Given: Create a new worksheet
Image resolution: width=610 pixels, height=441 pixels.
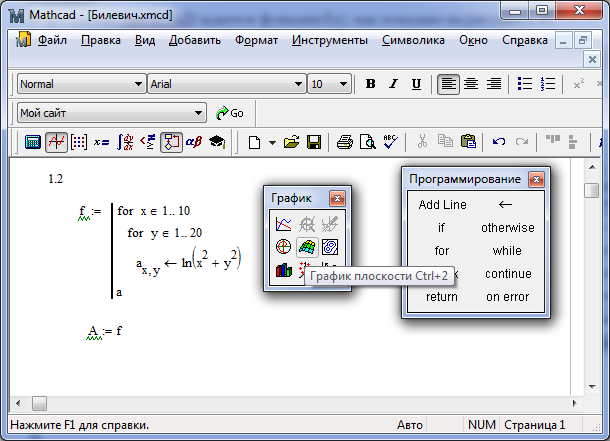Looking at the screenshot, I should point(254,142).
